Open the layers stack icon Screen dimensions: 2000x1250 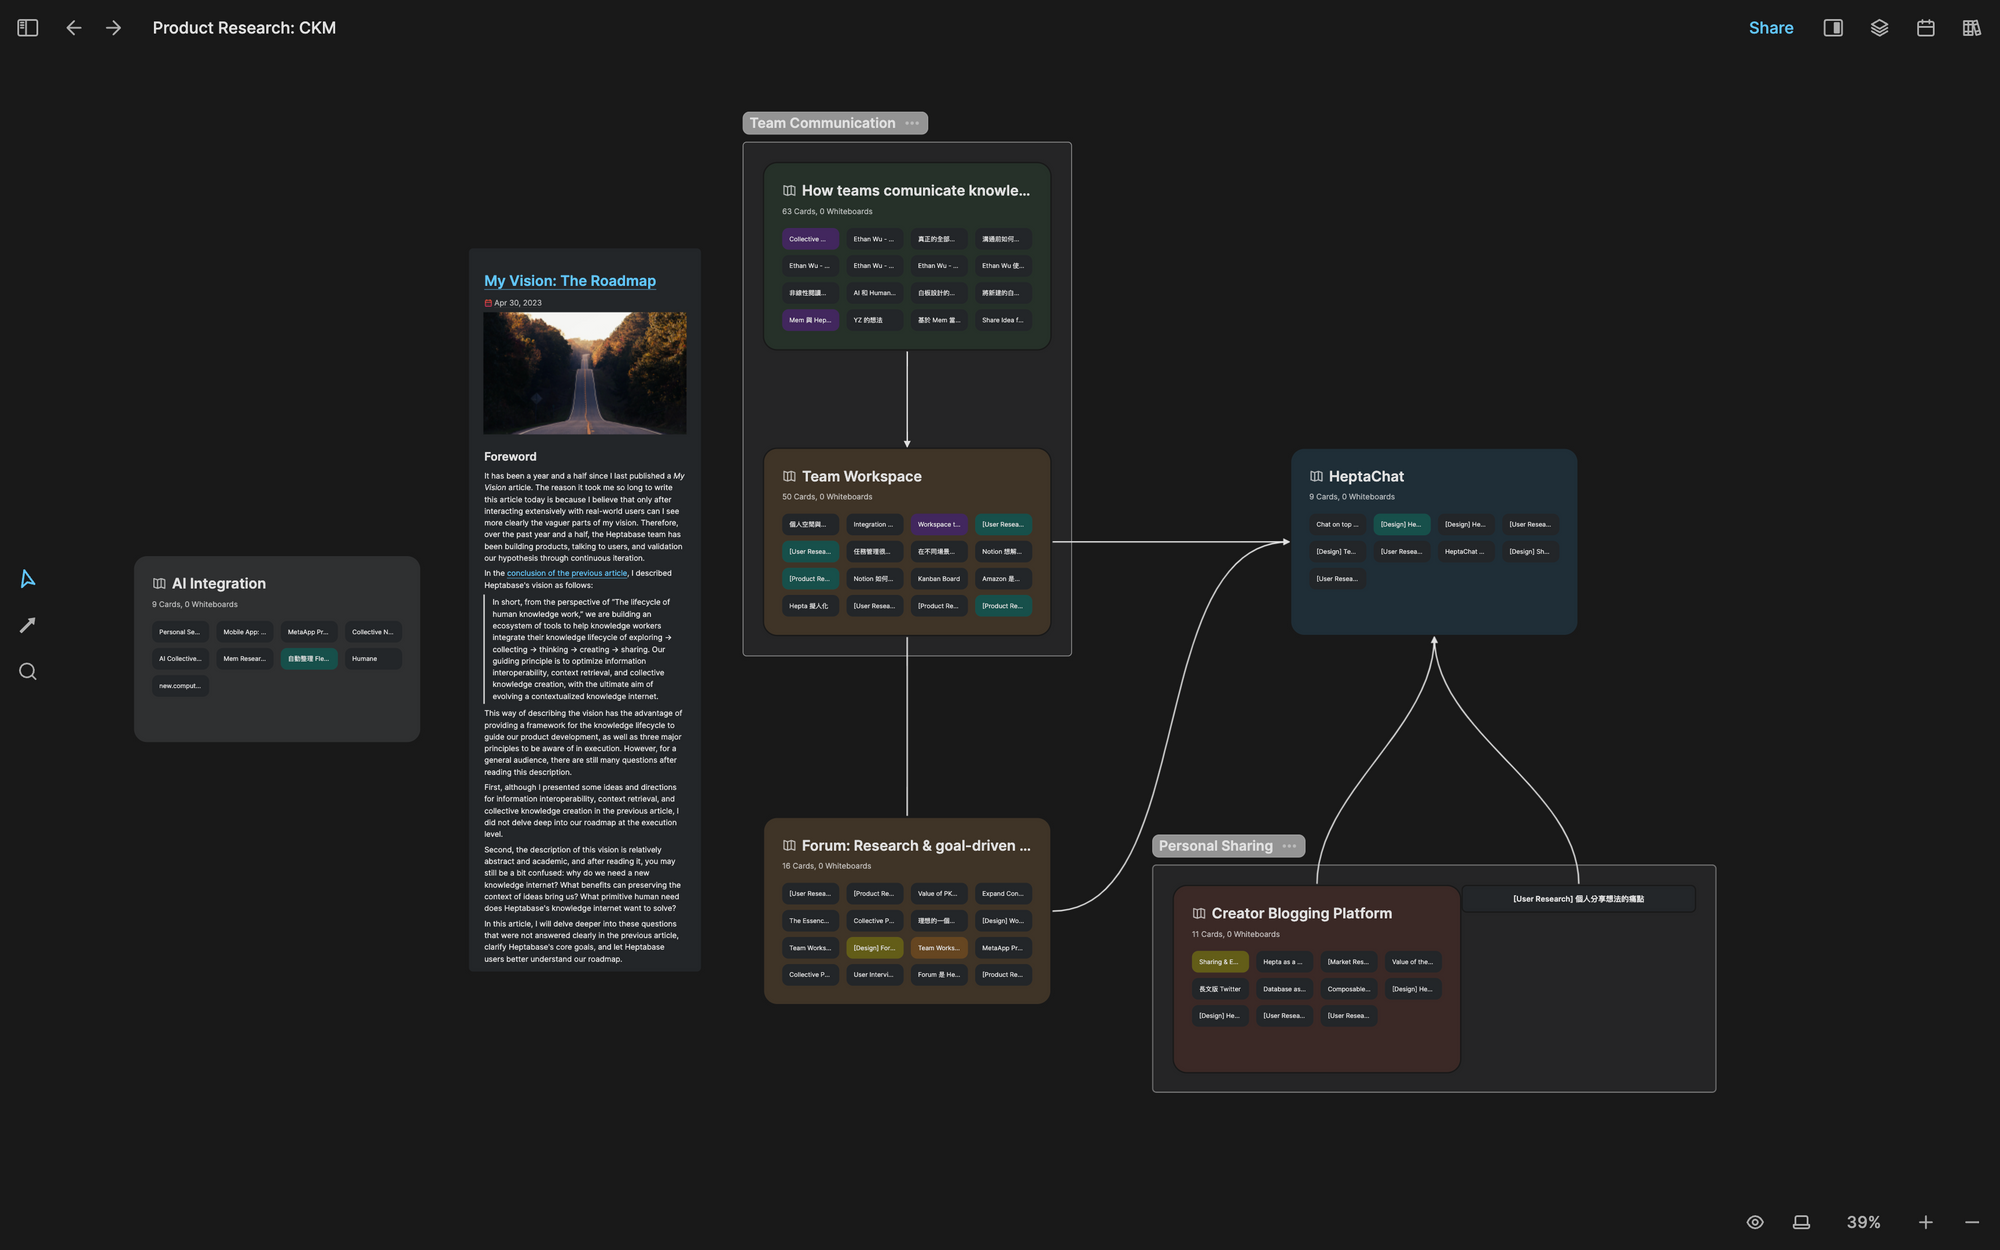coord(1879,28)
